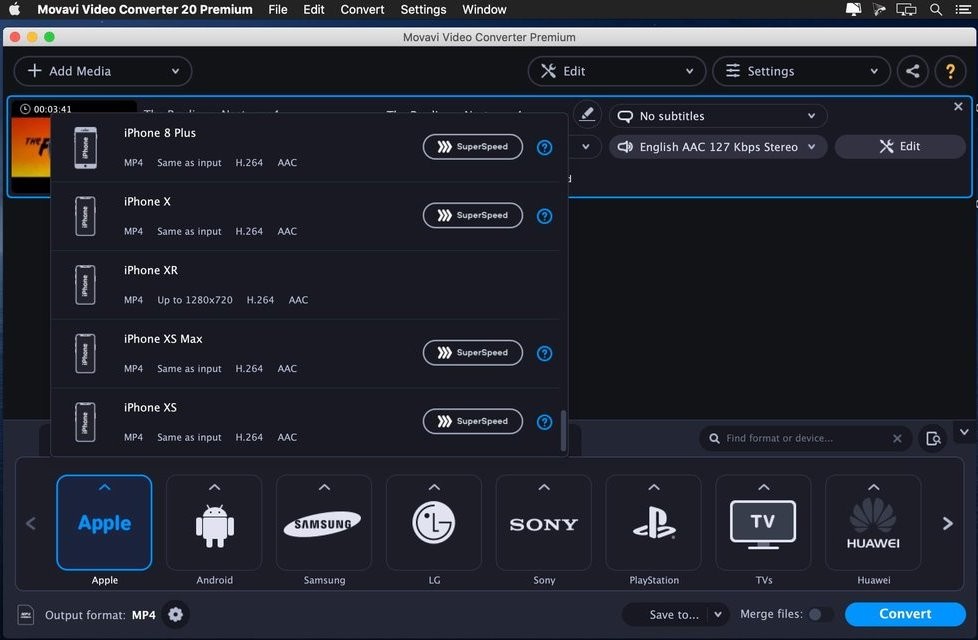Enable SuperSpeed for iPhone 8 Plus
This screenshot has width=978, height=640.
(x=473, y=147)
